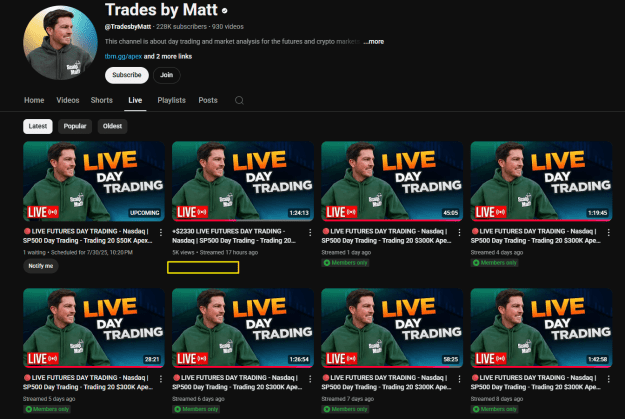Image resolution: width=625 pixels, height=419 pixels.
Task: Click the Members only badge under the 5 days ago stream
Action: coord(47,409)
